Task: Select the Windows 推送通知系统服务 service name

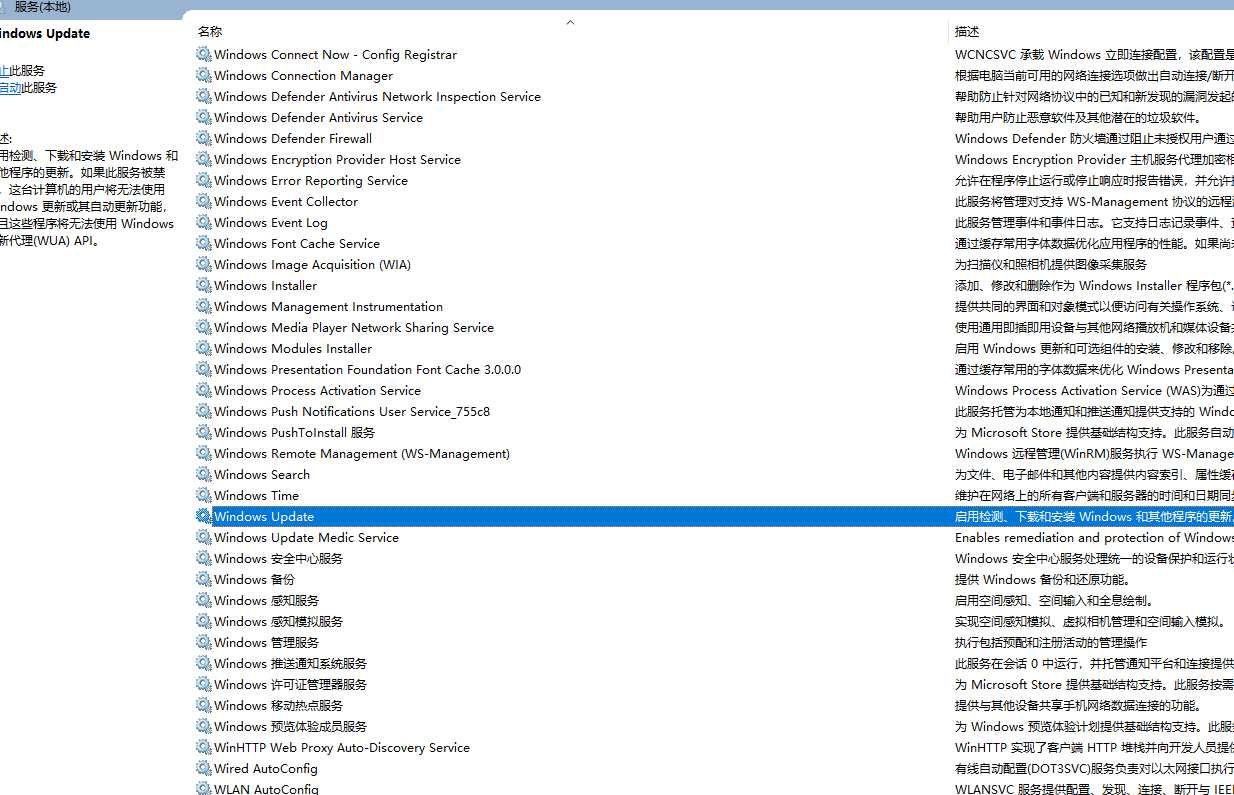Action: click(x=290, y=664)
